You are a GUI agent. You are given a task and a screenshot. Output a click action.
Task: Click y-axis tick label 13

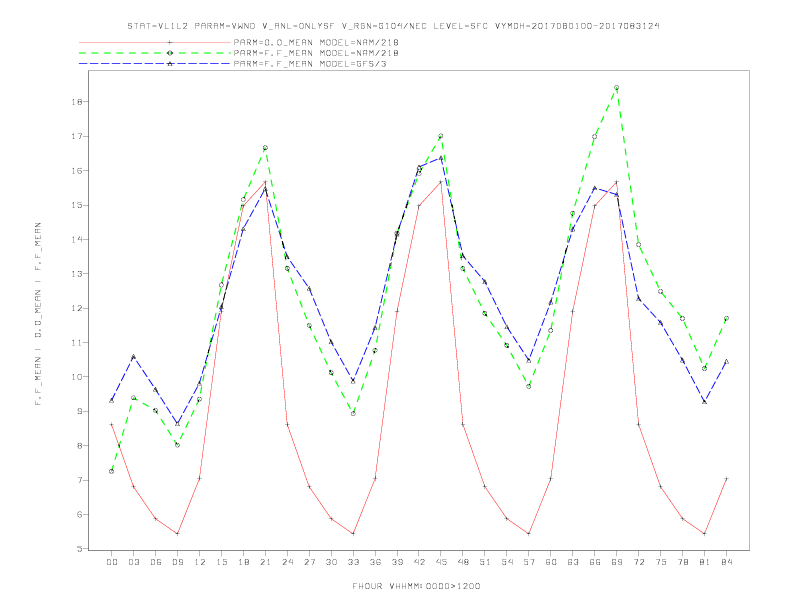click(x=77, y=274)
